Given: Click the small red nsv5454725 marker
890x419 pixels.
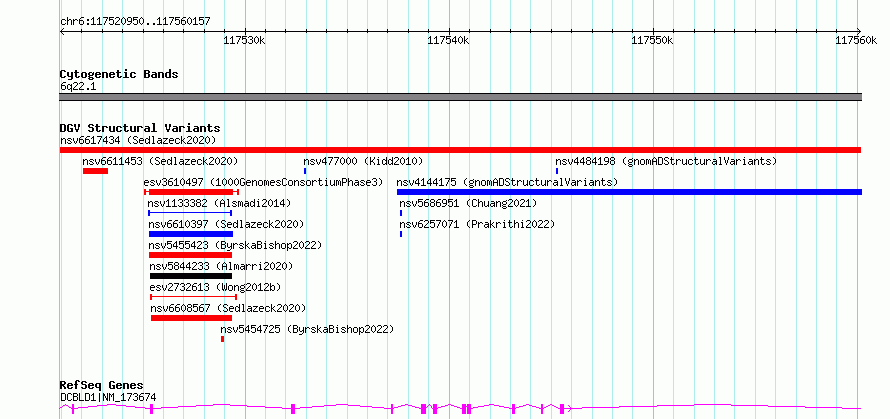Looking at the screenshot, I should click(222, 339).
